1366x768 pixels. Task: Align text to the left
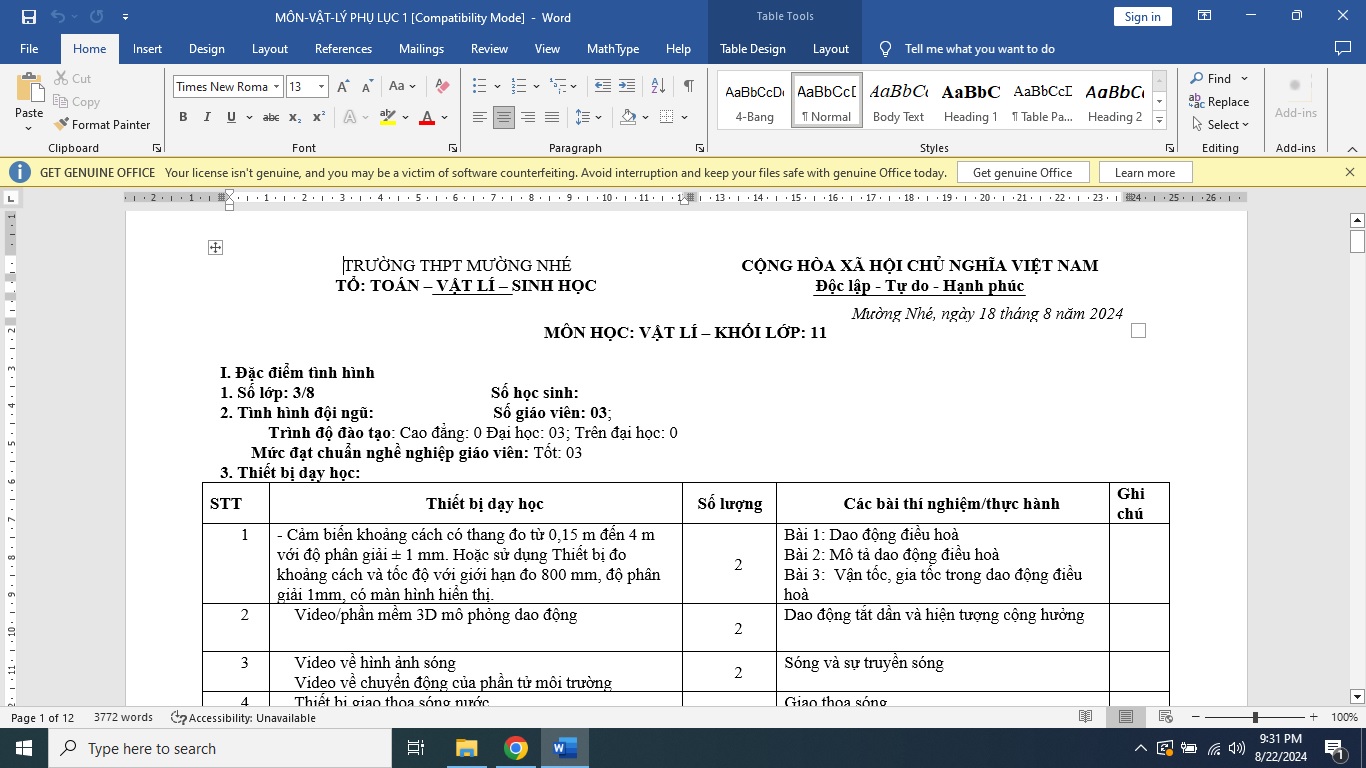coord(480,117)
